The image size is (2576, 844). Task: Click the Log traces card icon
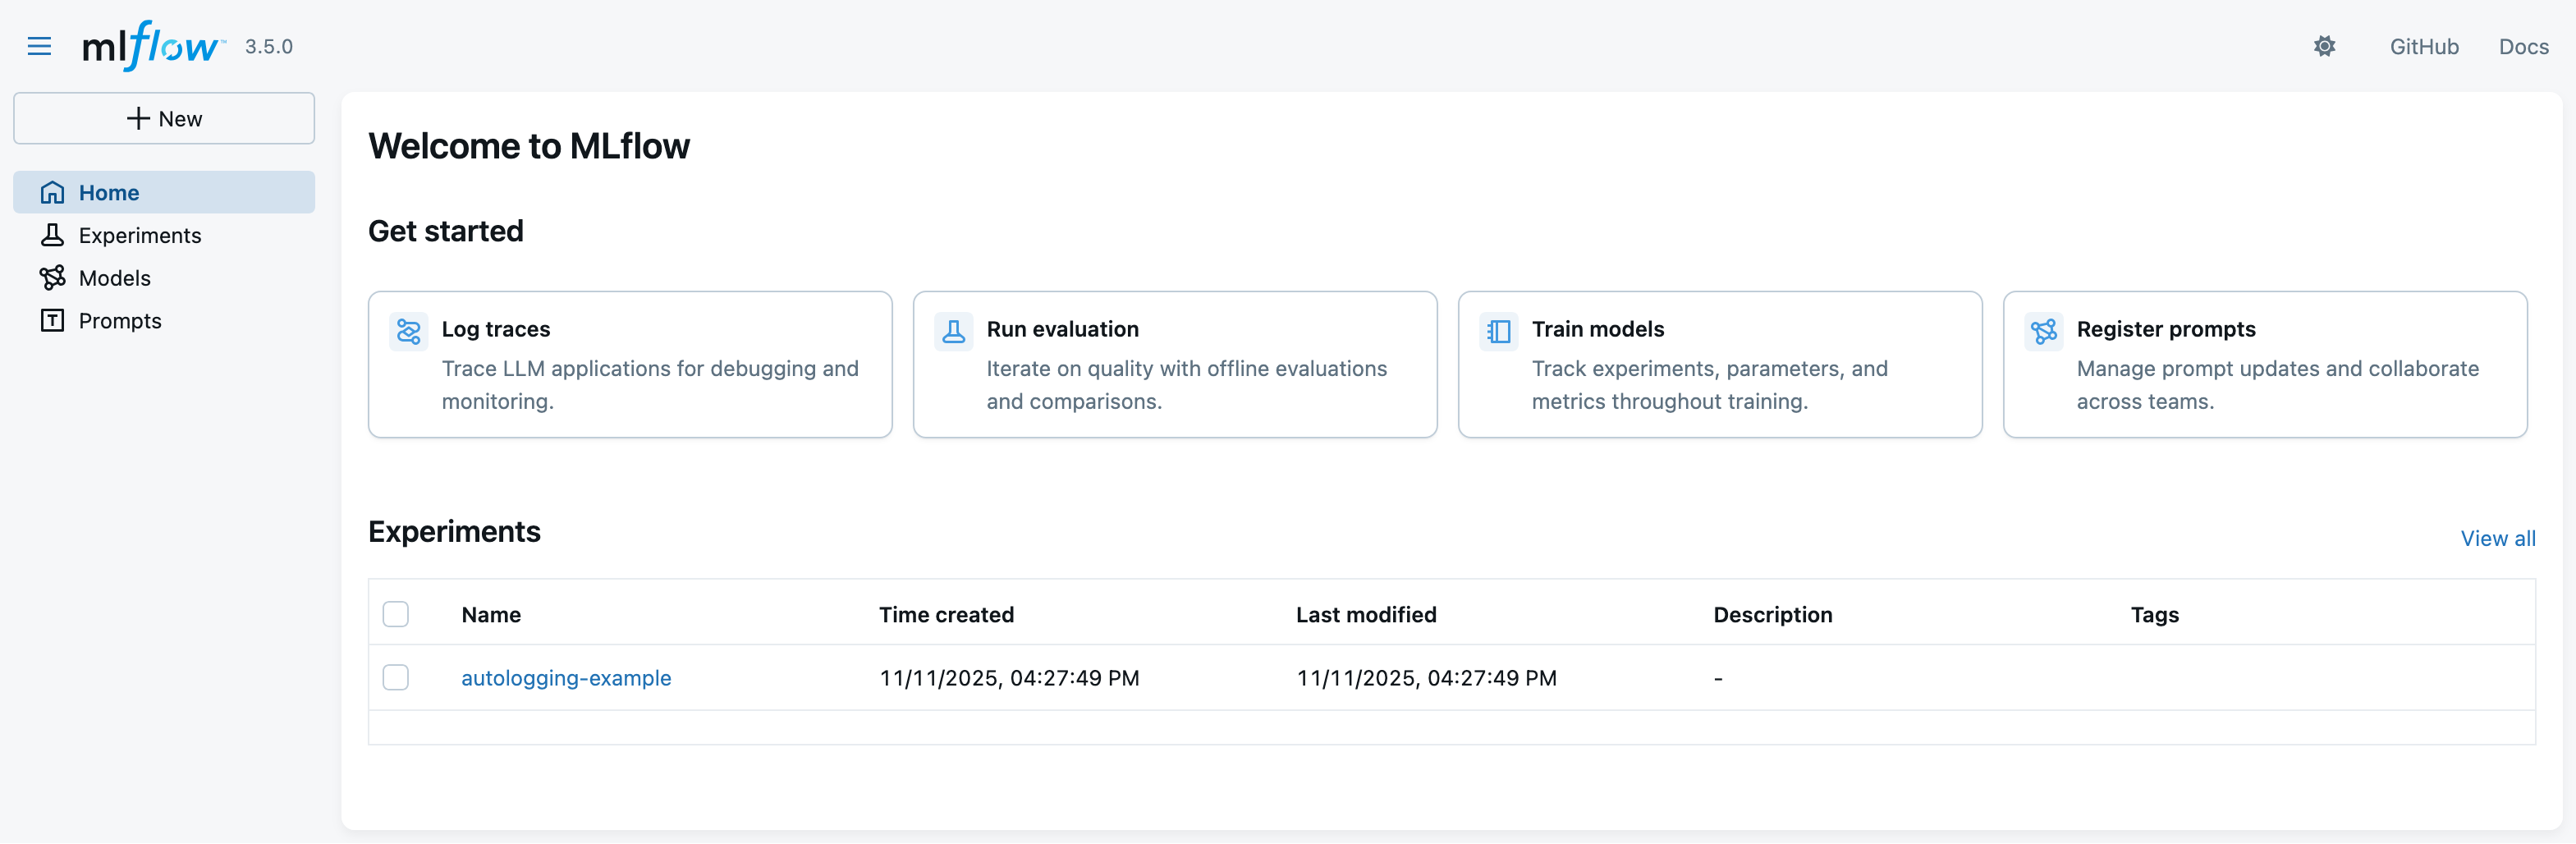pos(408,331)
